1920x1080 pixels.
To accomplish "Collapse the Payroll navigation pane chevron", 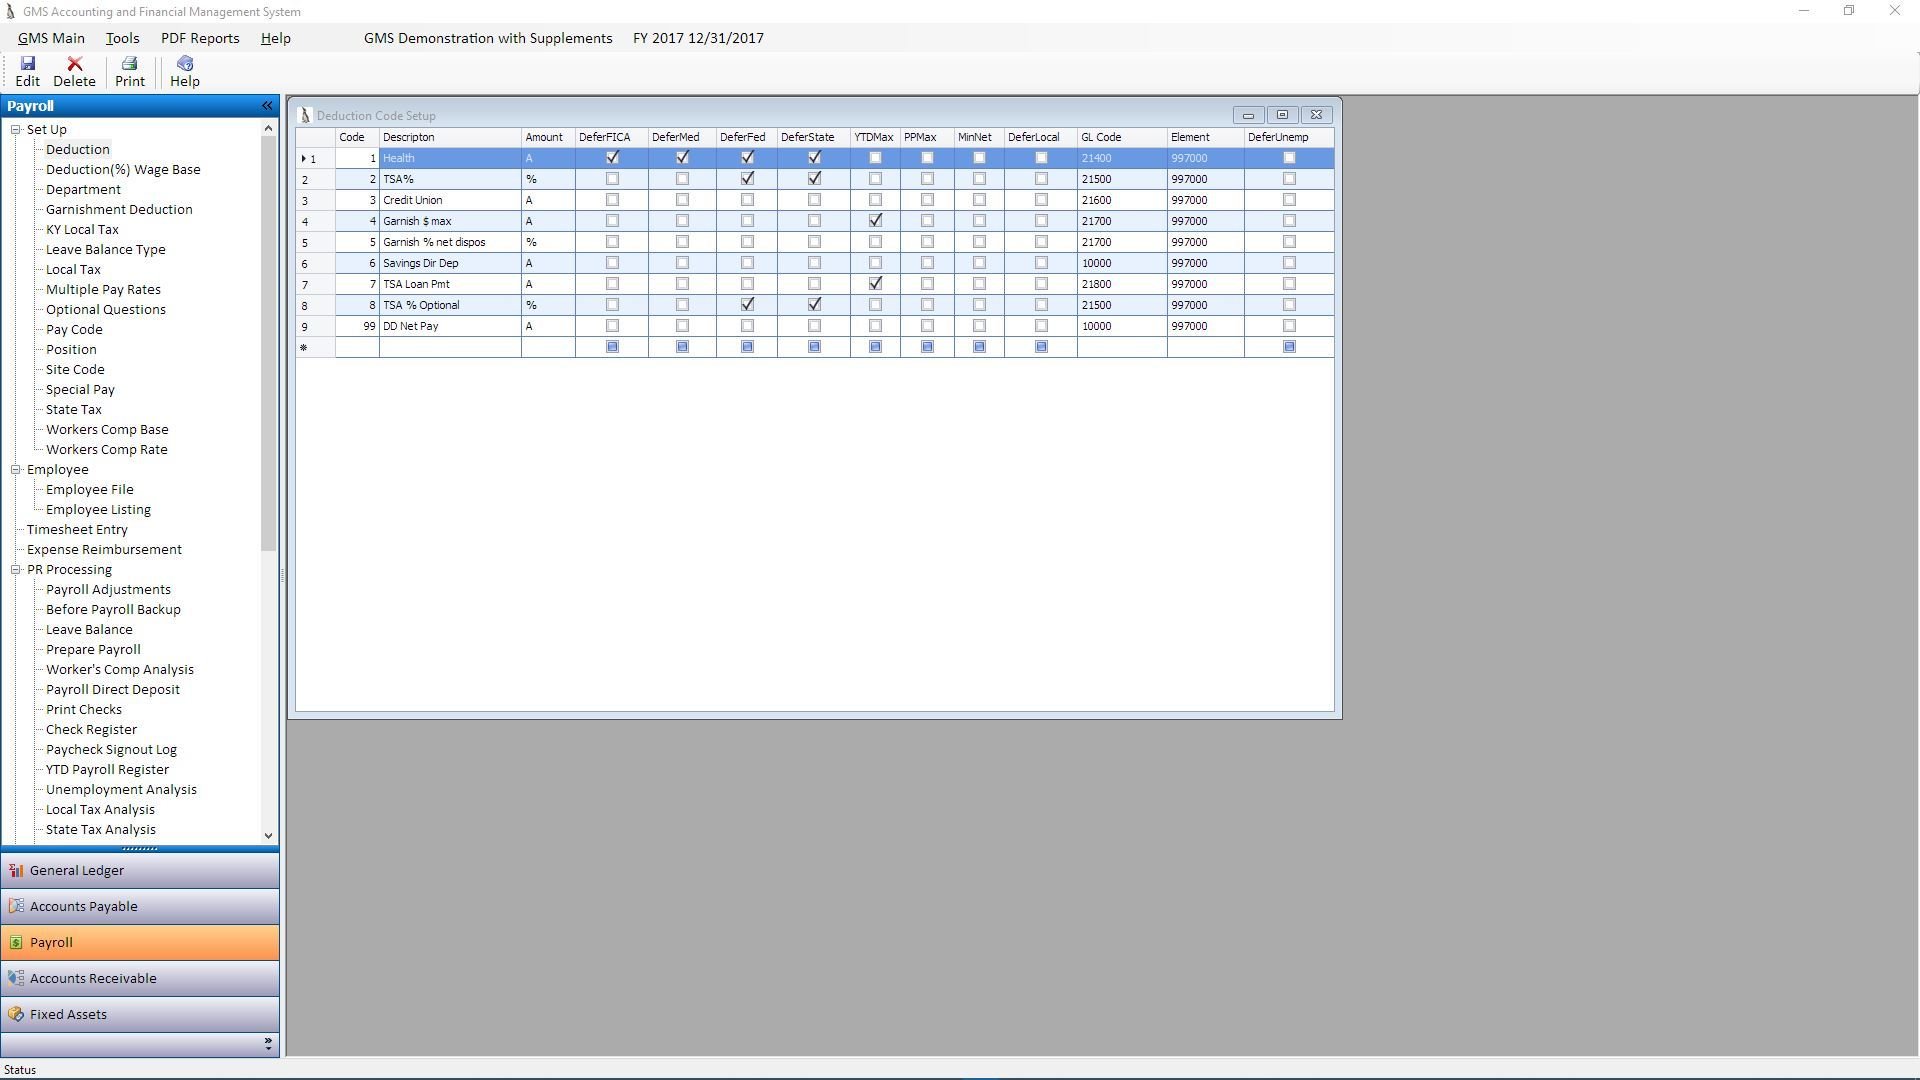I will (267, 106).
